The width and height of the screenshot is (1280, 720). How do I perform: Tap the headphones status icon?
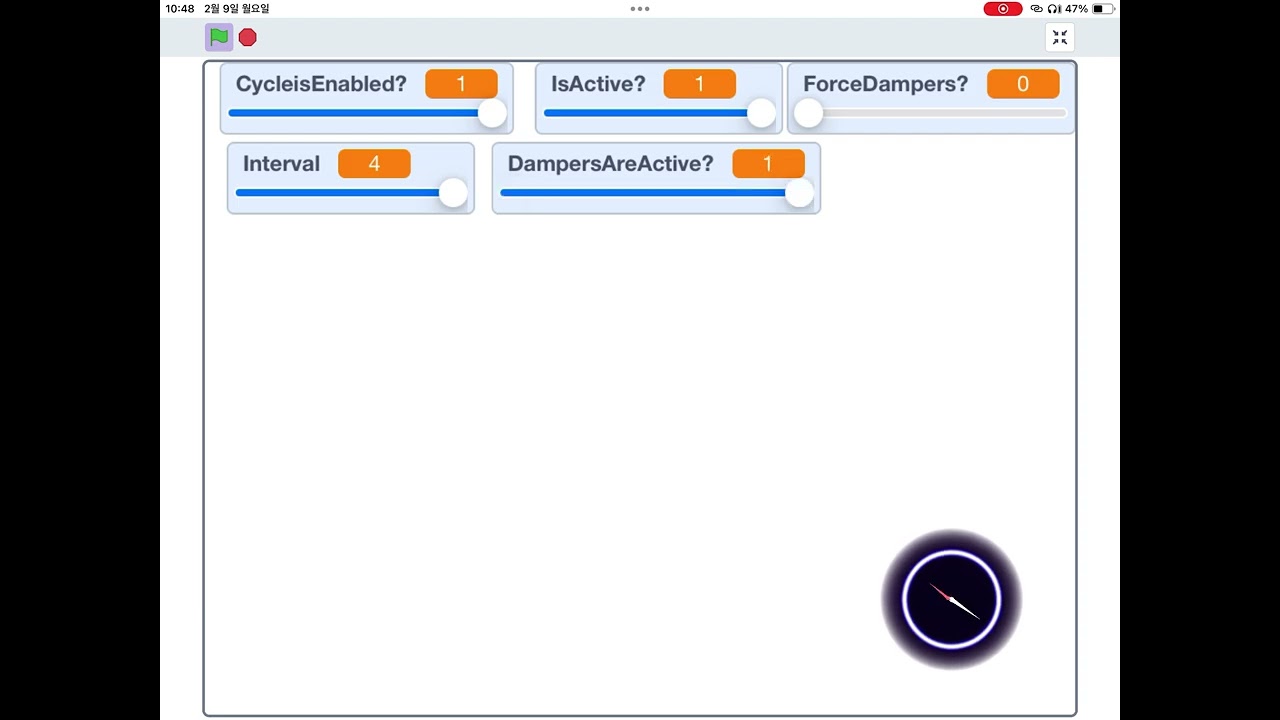tap(1054, 9)
